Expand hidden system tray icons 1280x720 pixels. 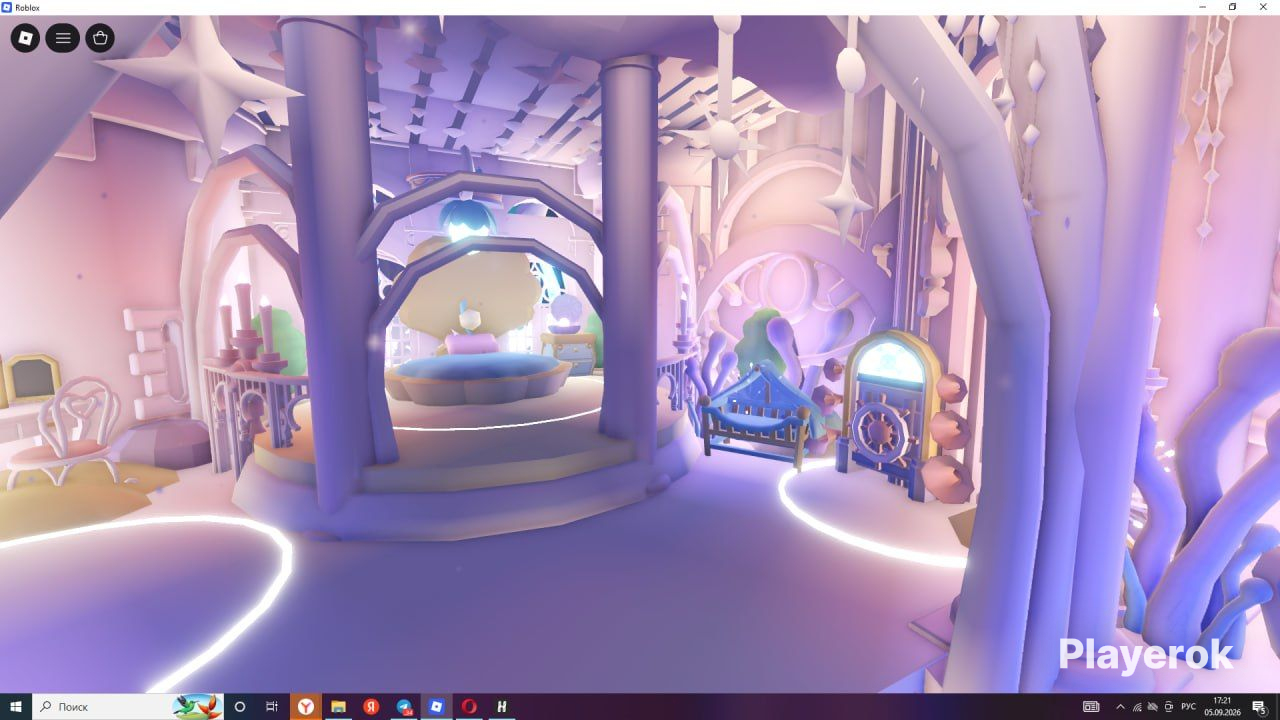1120,707
